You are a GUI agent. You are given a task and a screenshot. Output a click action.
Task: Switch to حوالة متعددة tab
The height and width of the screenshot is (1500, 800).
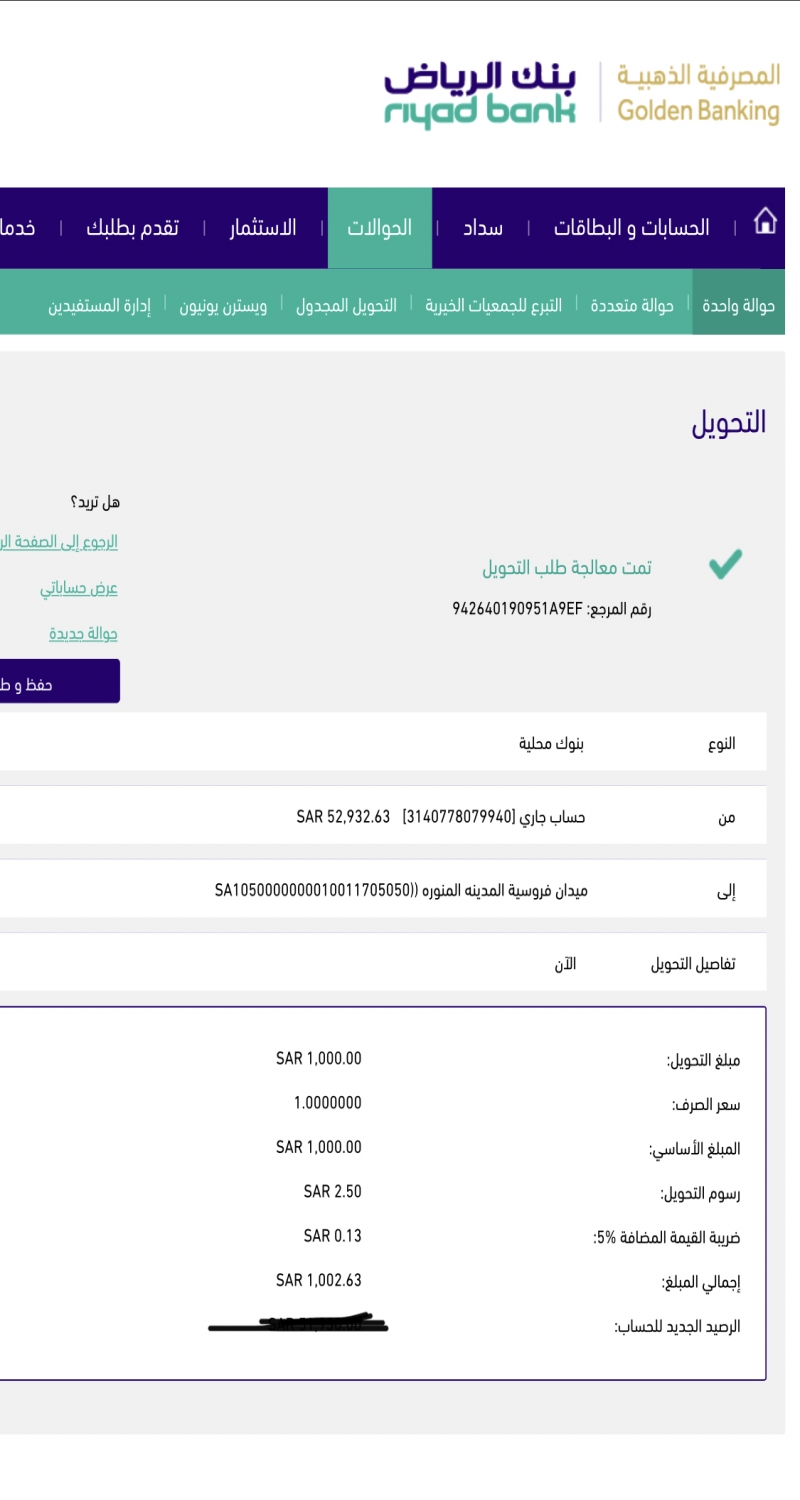631,305
